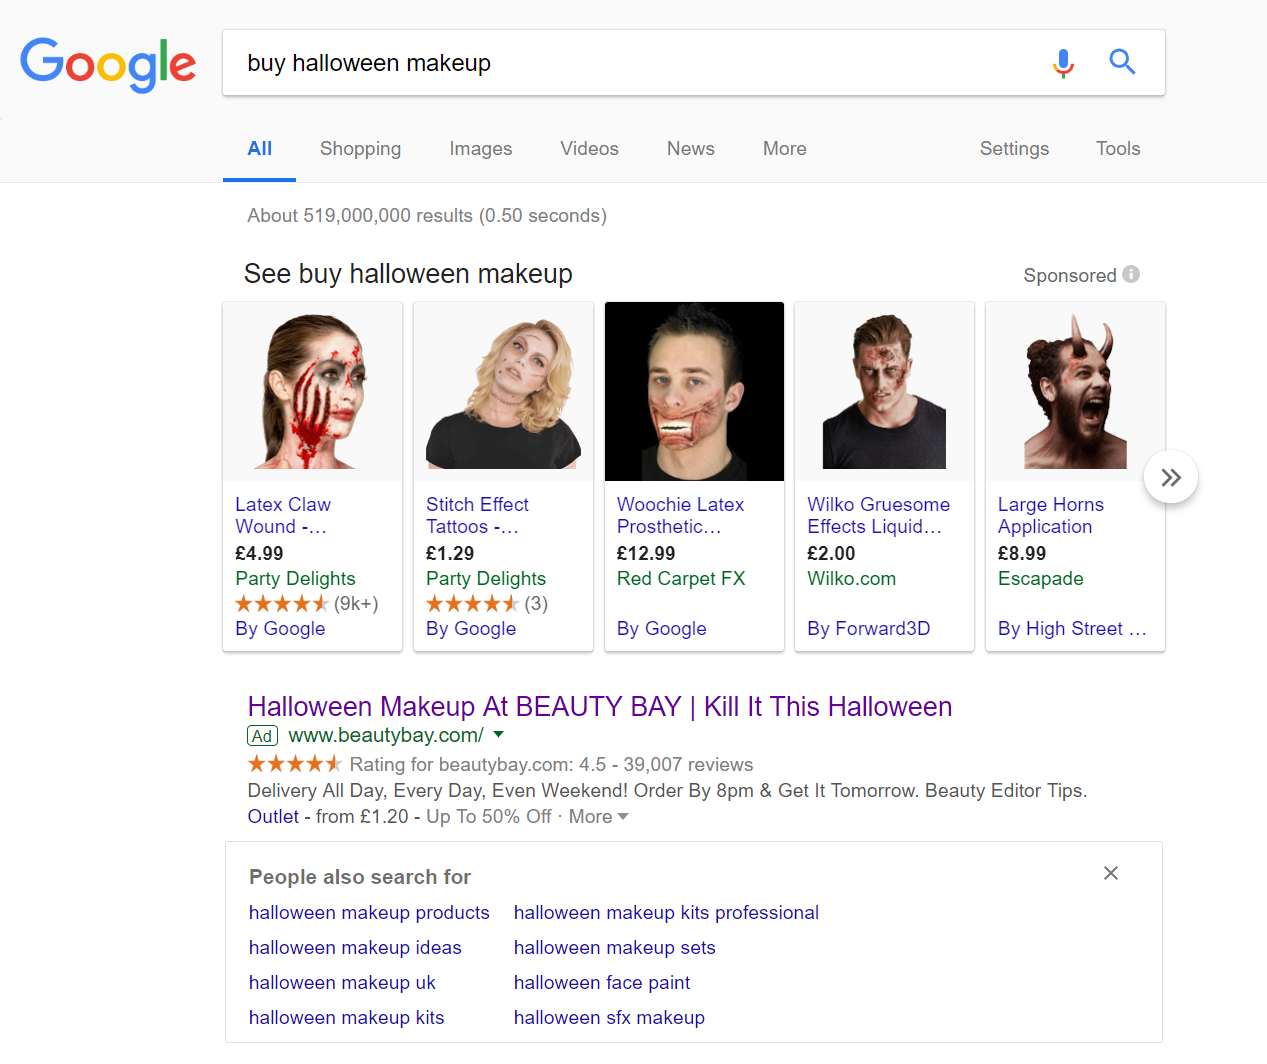The image size is (1267, 1064).
Task: Open the More search categories menu
Action: pyautogui.click(x=784, y=149)
